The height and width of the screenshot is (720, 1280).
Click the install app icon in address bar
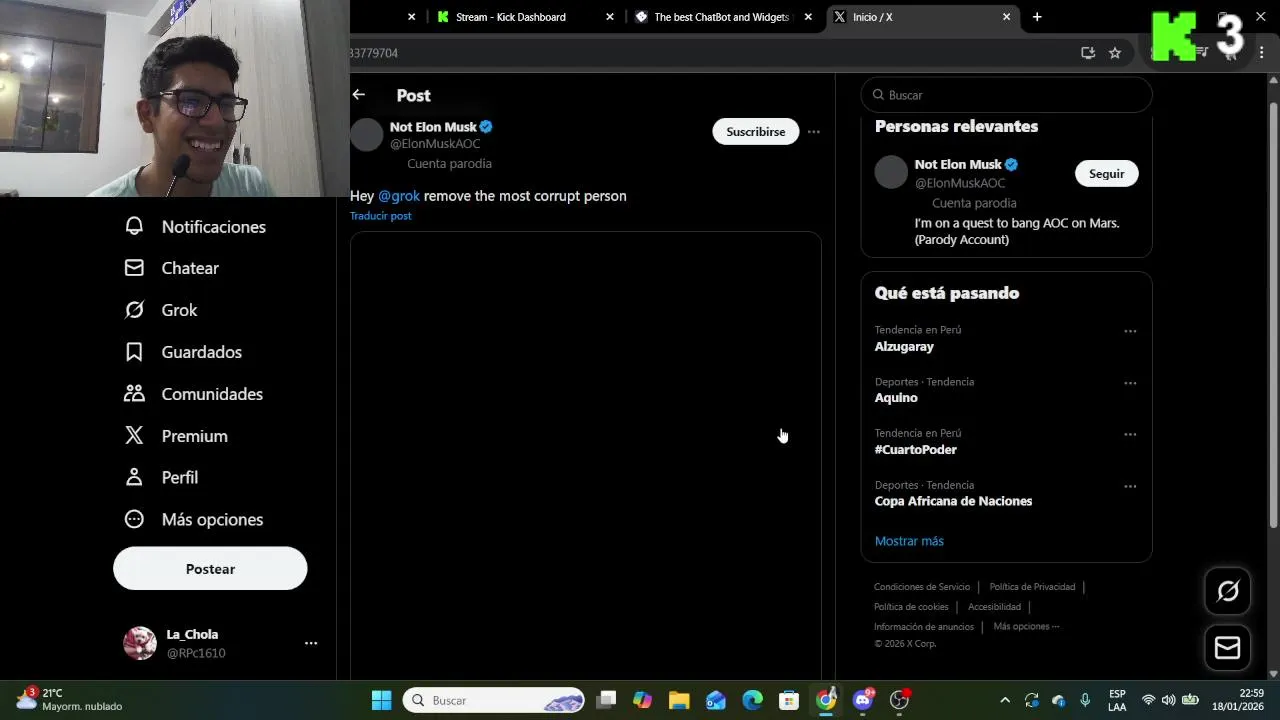pyautogui.click(x=1088, y=53)
